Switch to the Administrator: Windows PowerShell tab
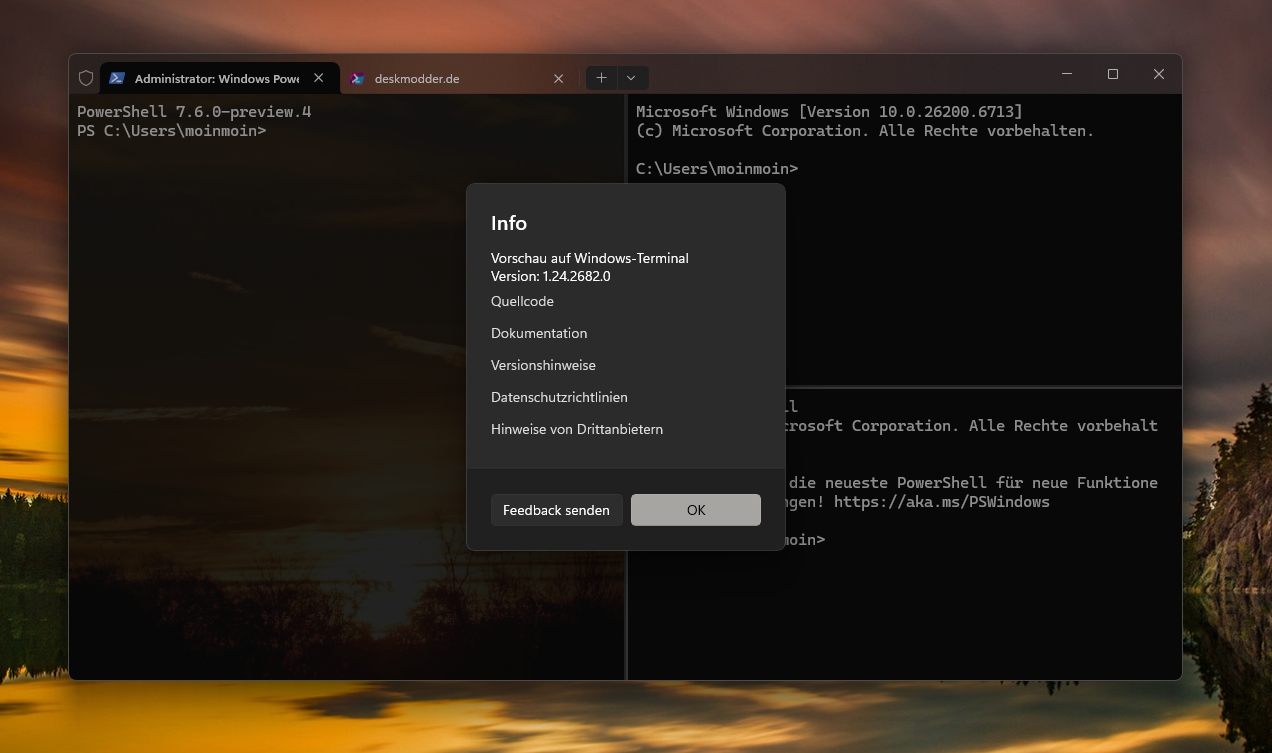This screenshot has width=1272, height=753. click(x=218, y=78)
